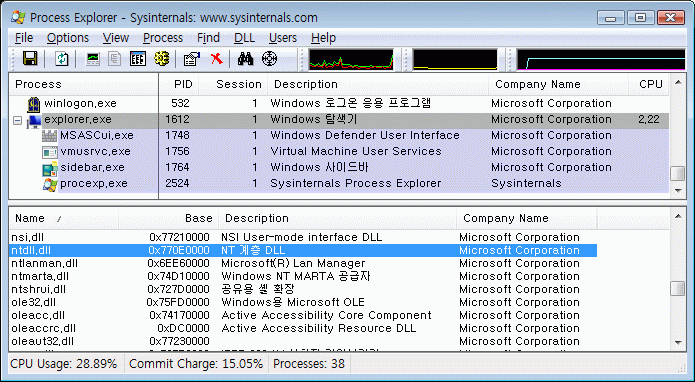The image size is (695, 382).
Task: Click the sidebar.exe process icon
Action: 50,168
